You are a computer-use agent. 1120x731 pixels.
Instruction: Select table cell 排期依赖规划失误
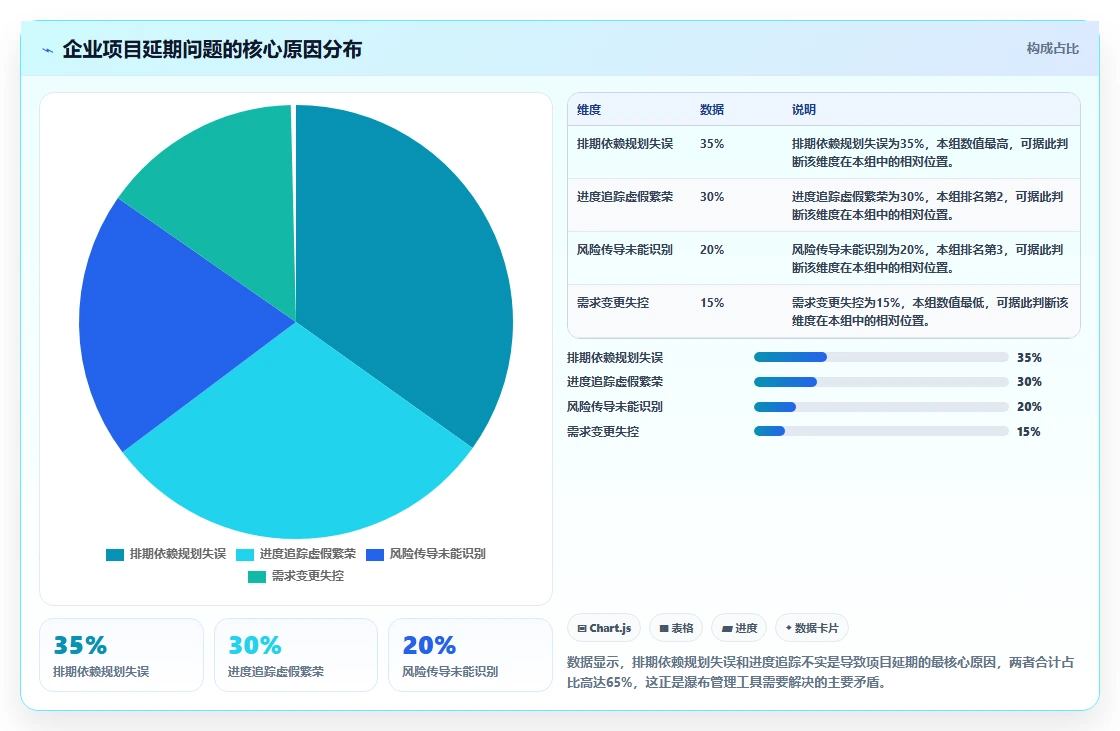click(x=625, y=144)
